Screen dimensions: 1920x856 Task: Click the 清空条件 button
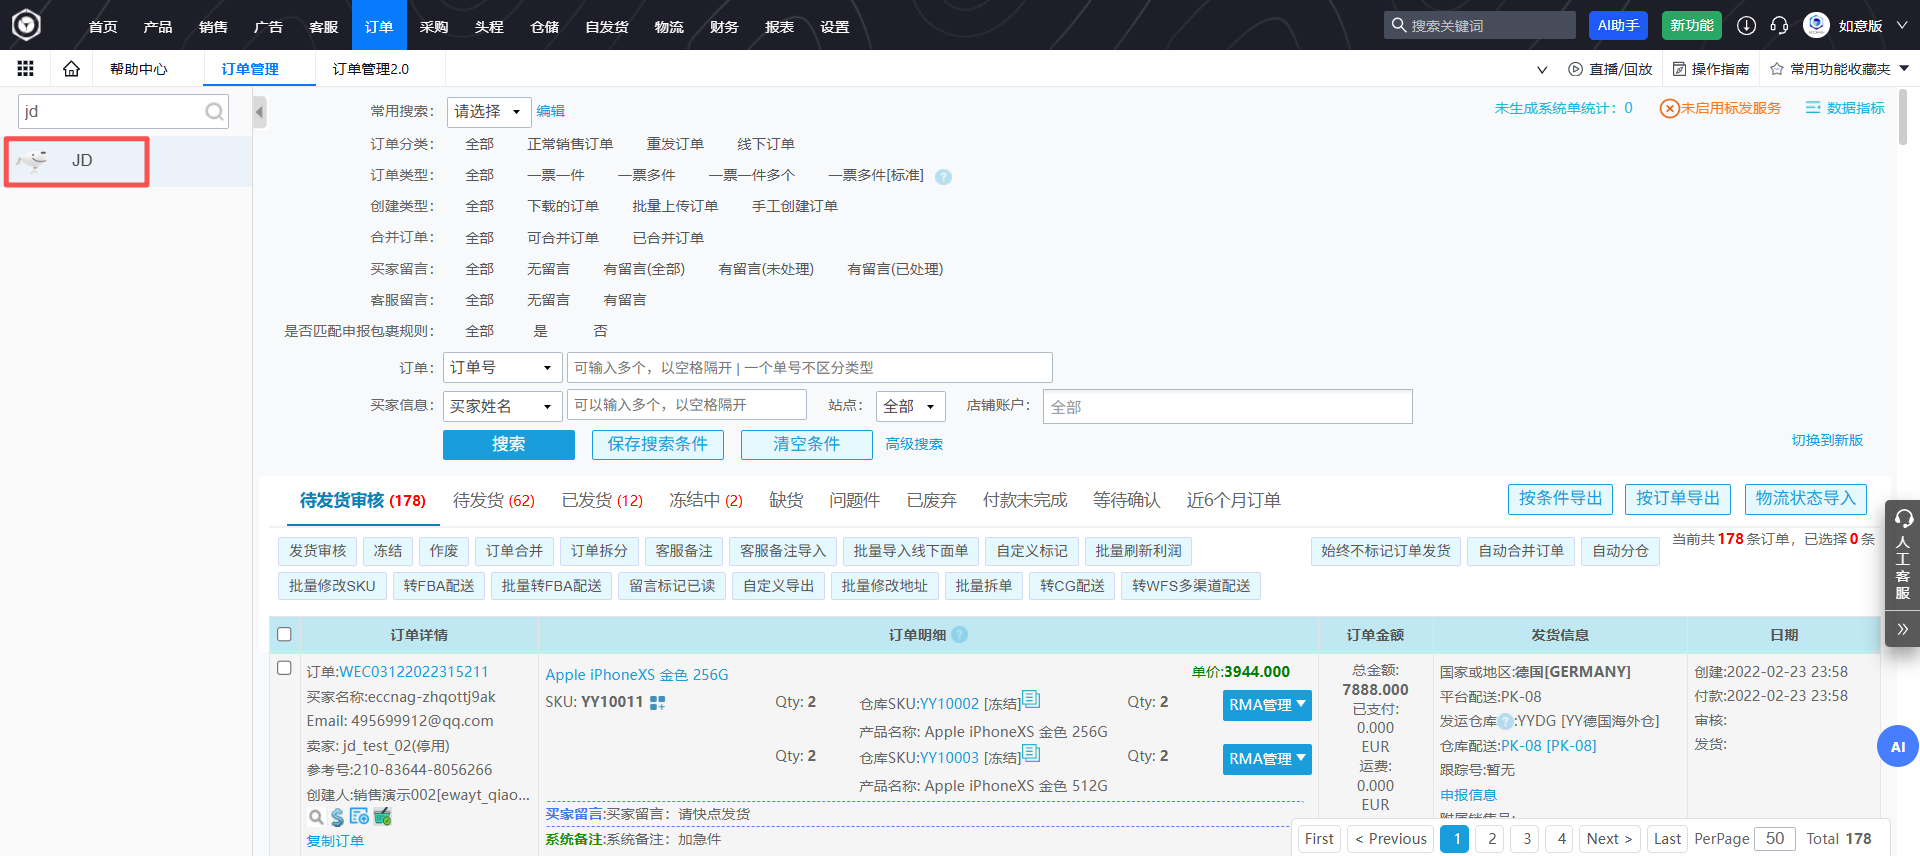pyautogui.click(x=806, y=444)
